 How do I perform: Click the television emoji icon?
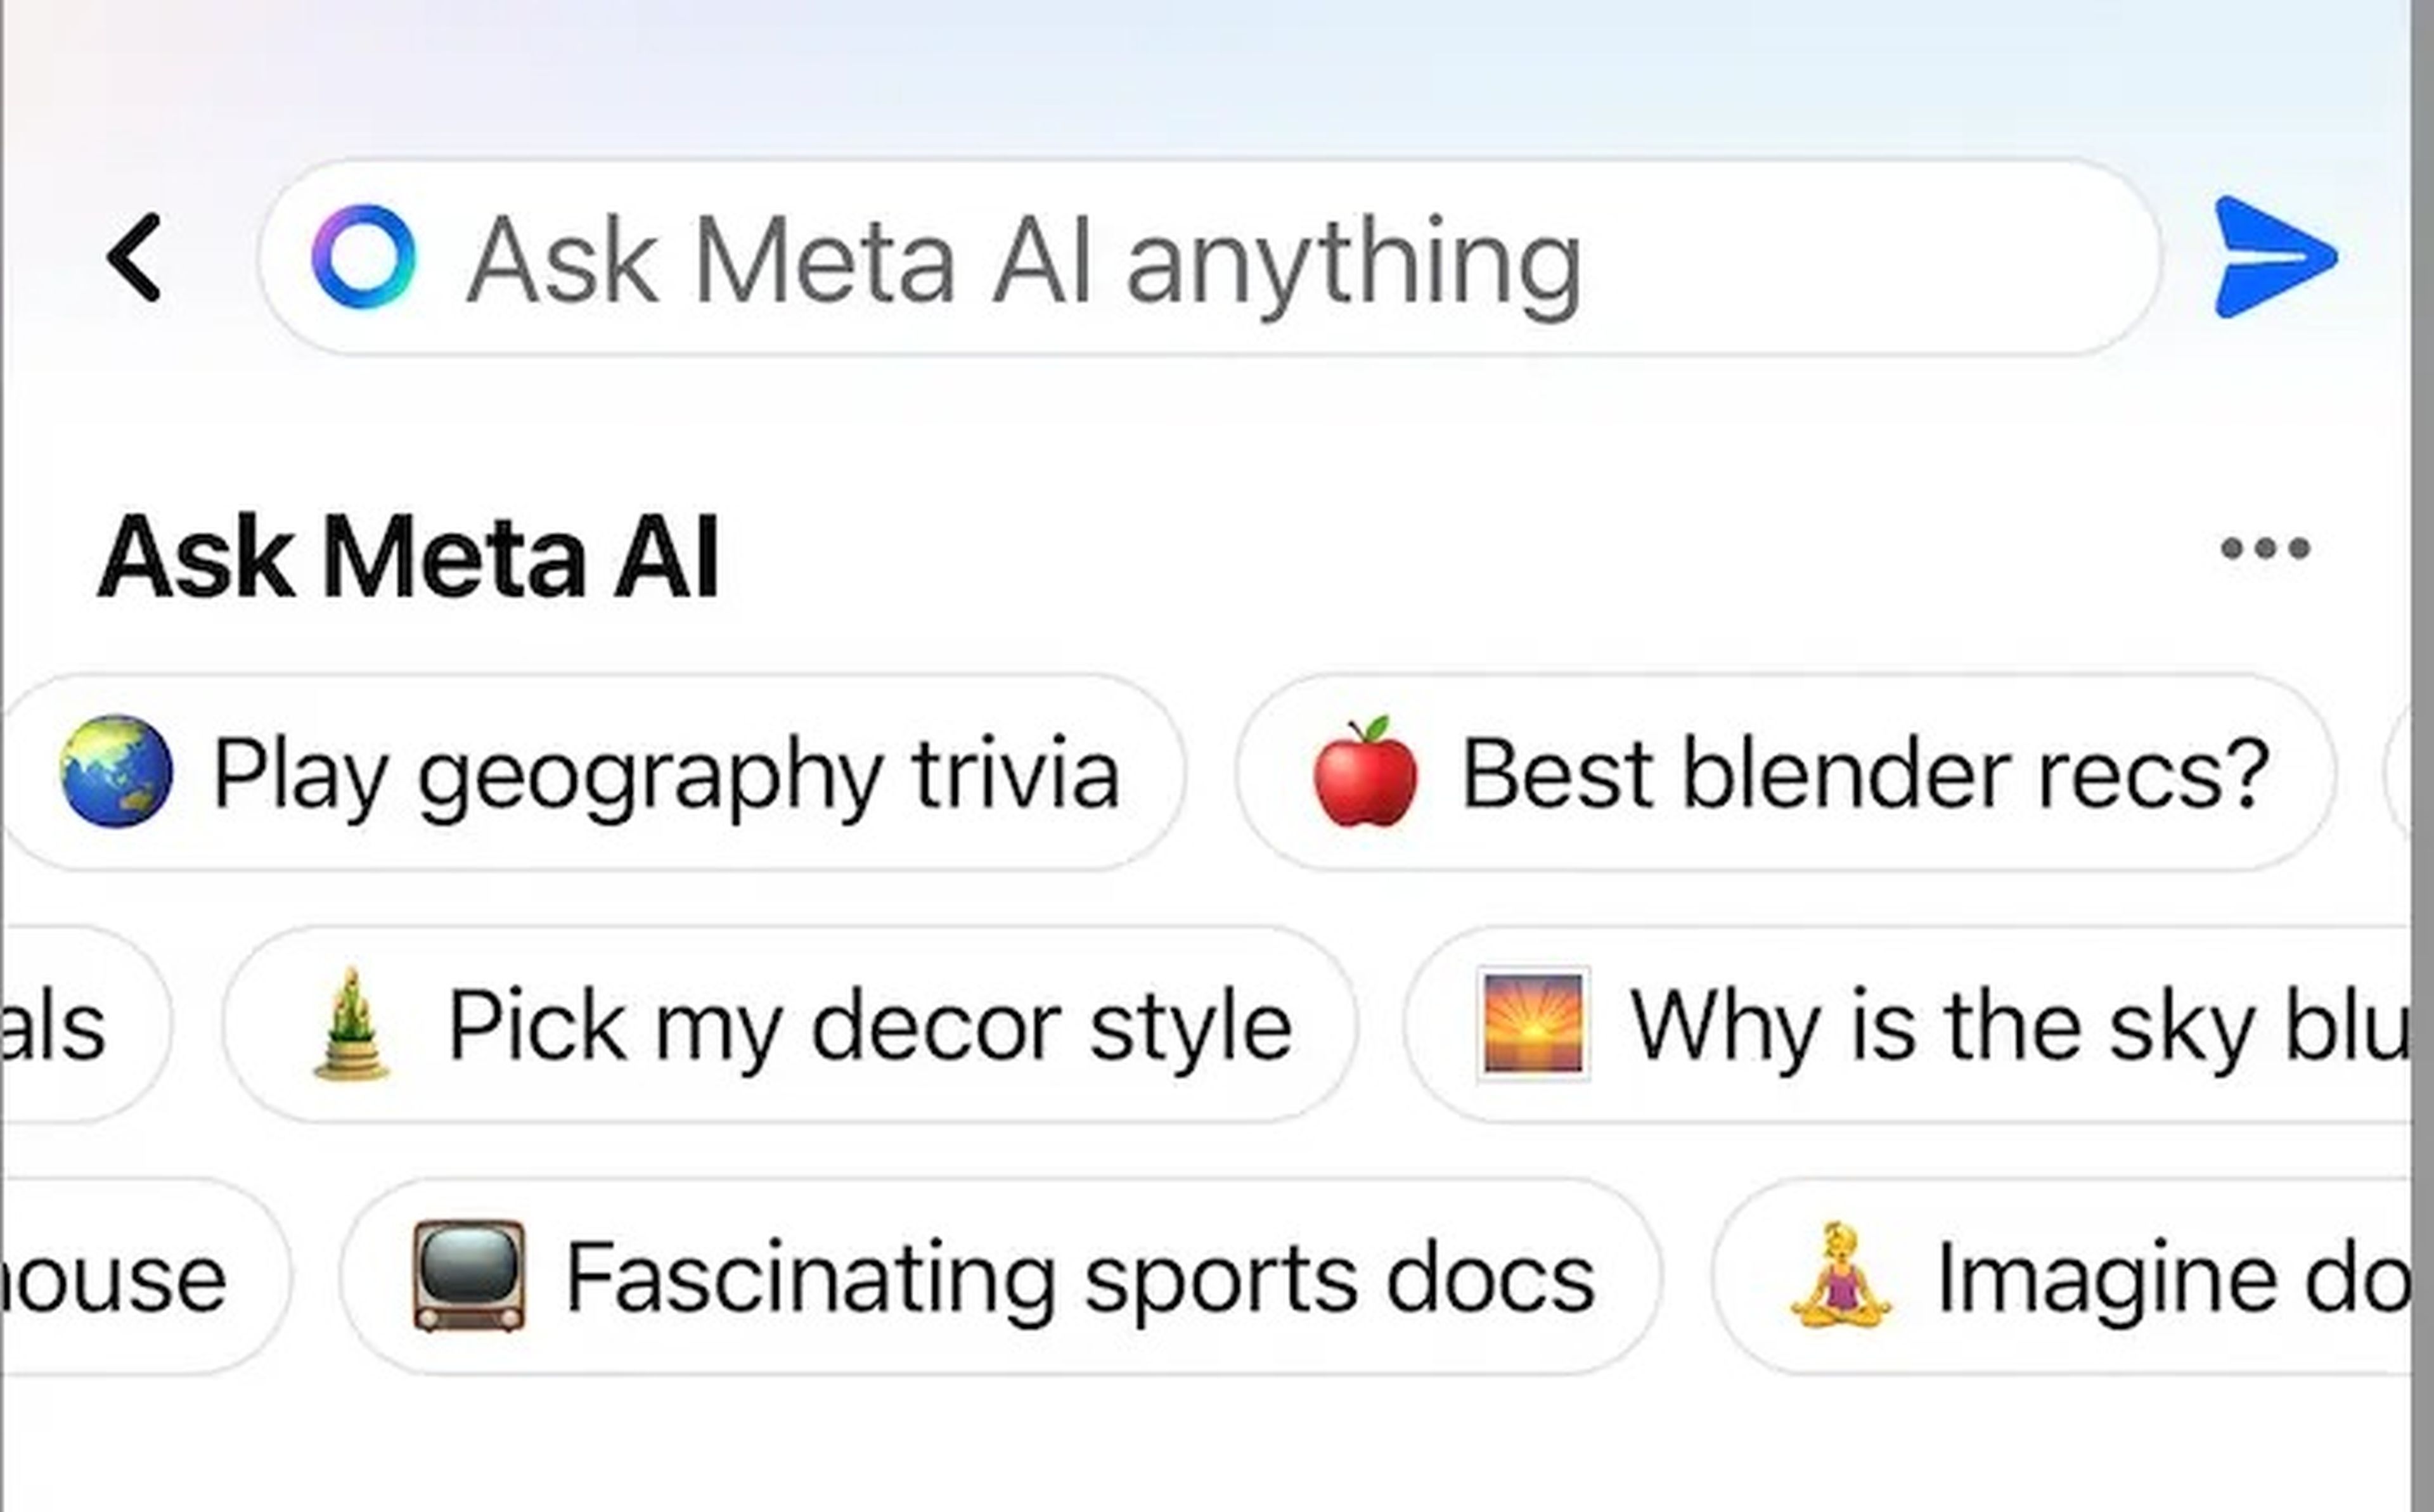(469, 1276)
